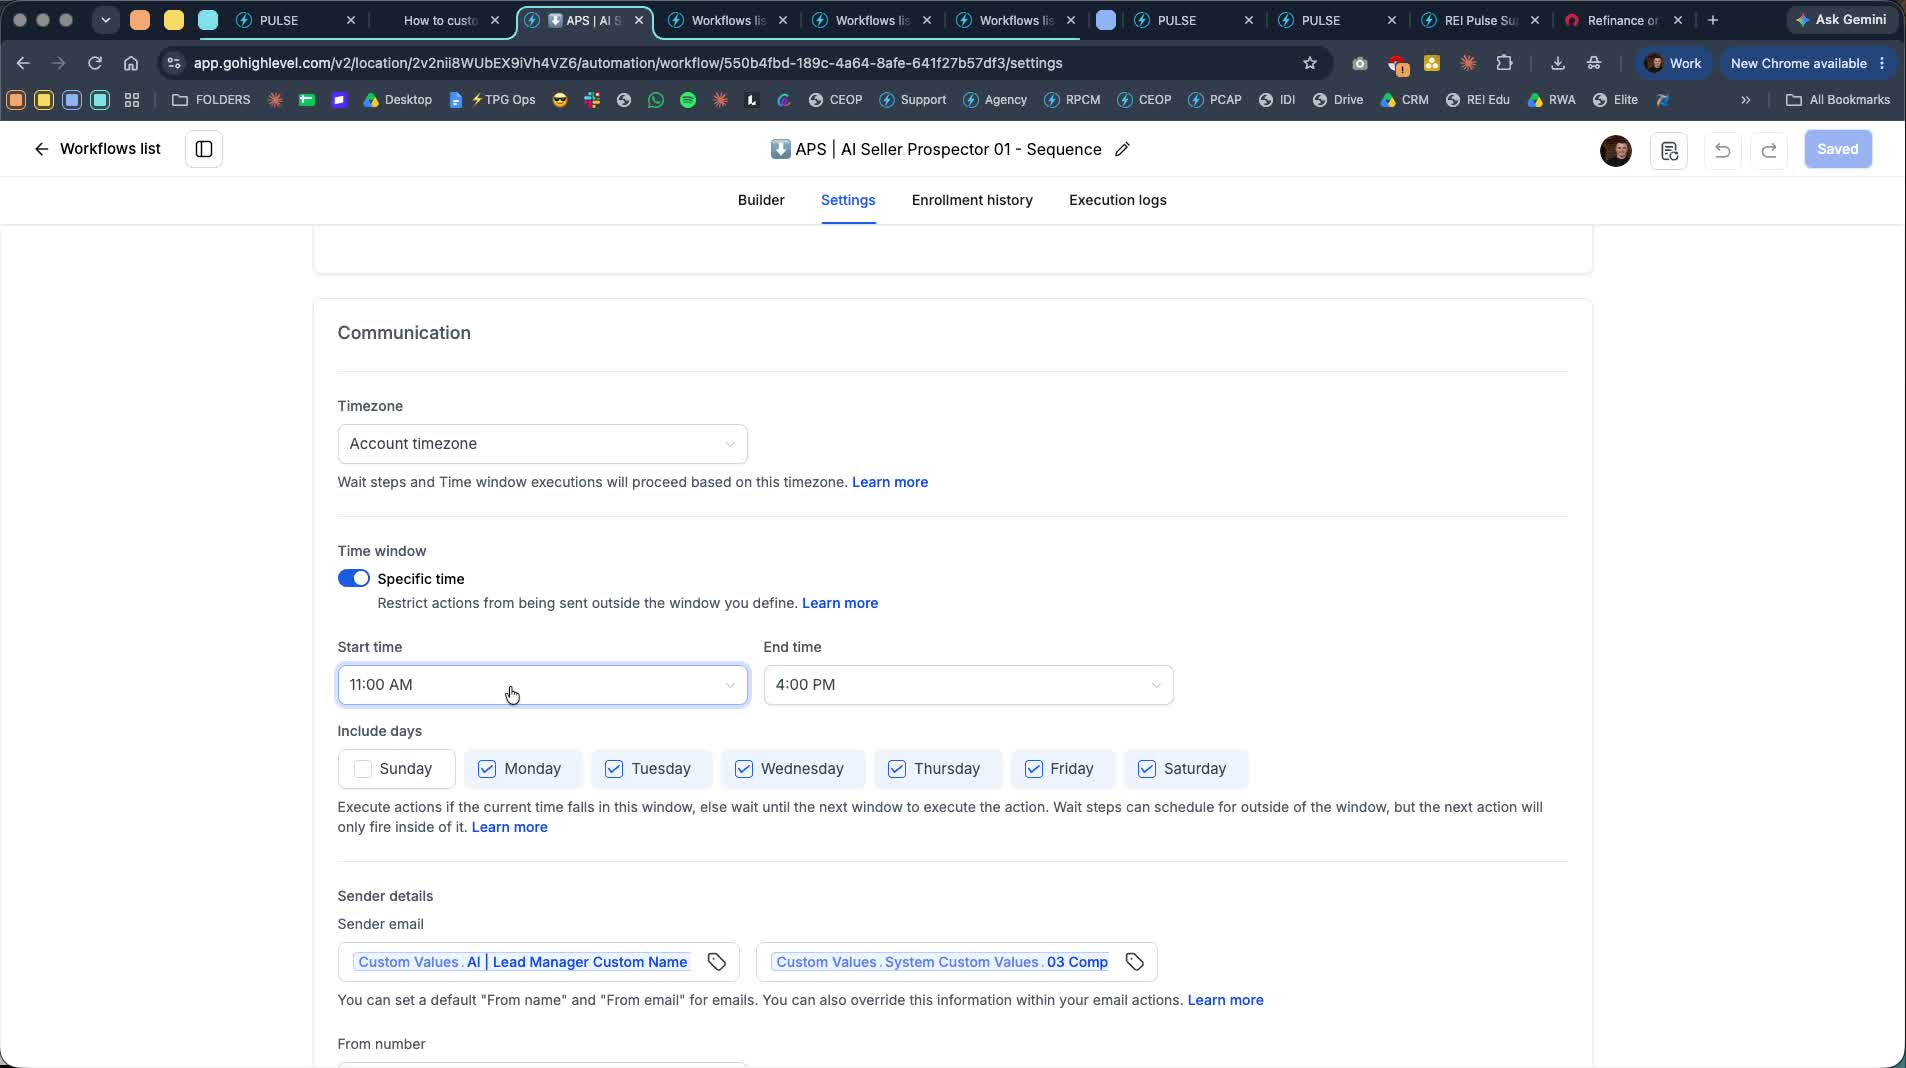Show hidden bookmarks chevron

click(x=1746, y=100)
